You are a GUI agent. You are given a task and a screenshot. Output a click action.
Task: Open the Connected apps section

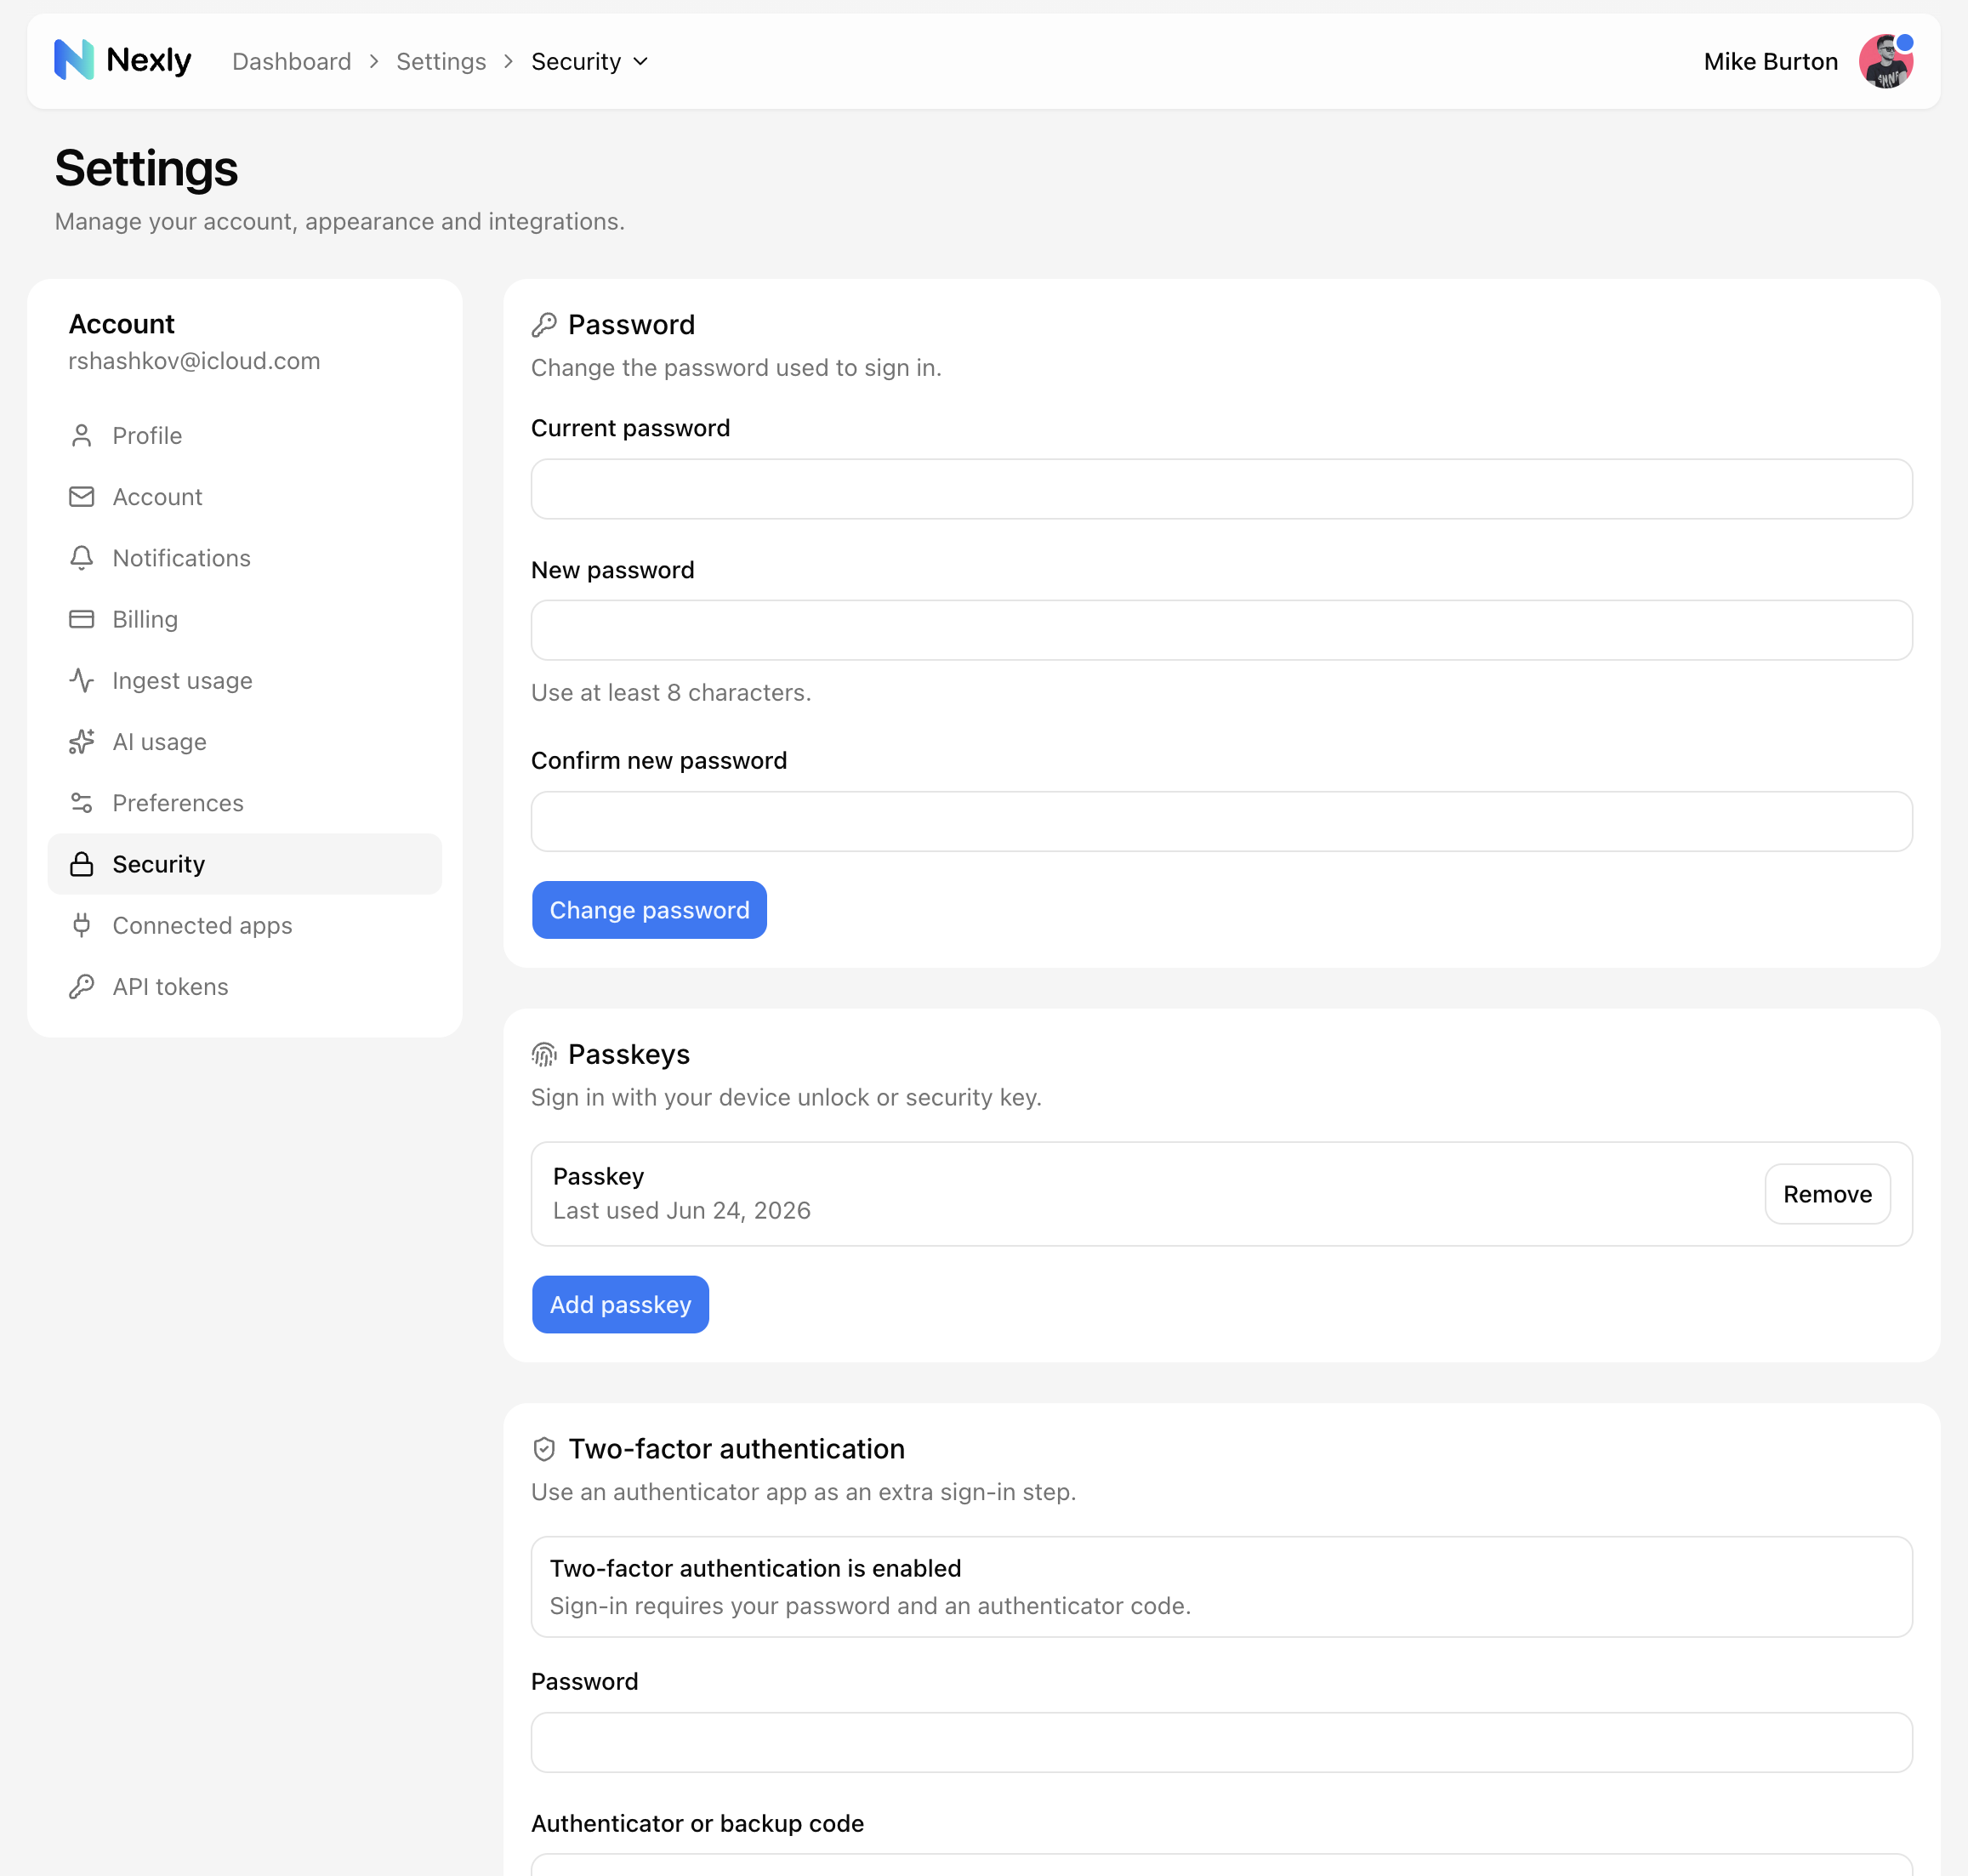click(x=245, y=925)
